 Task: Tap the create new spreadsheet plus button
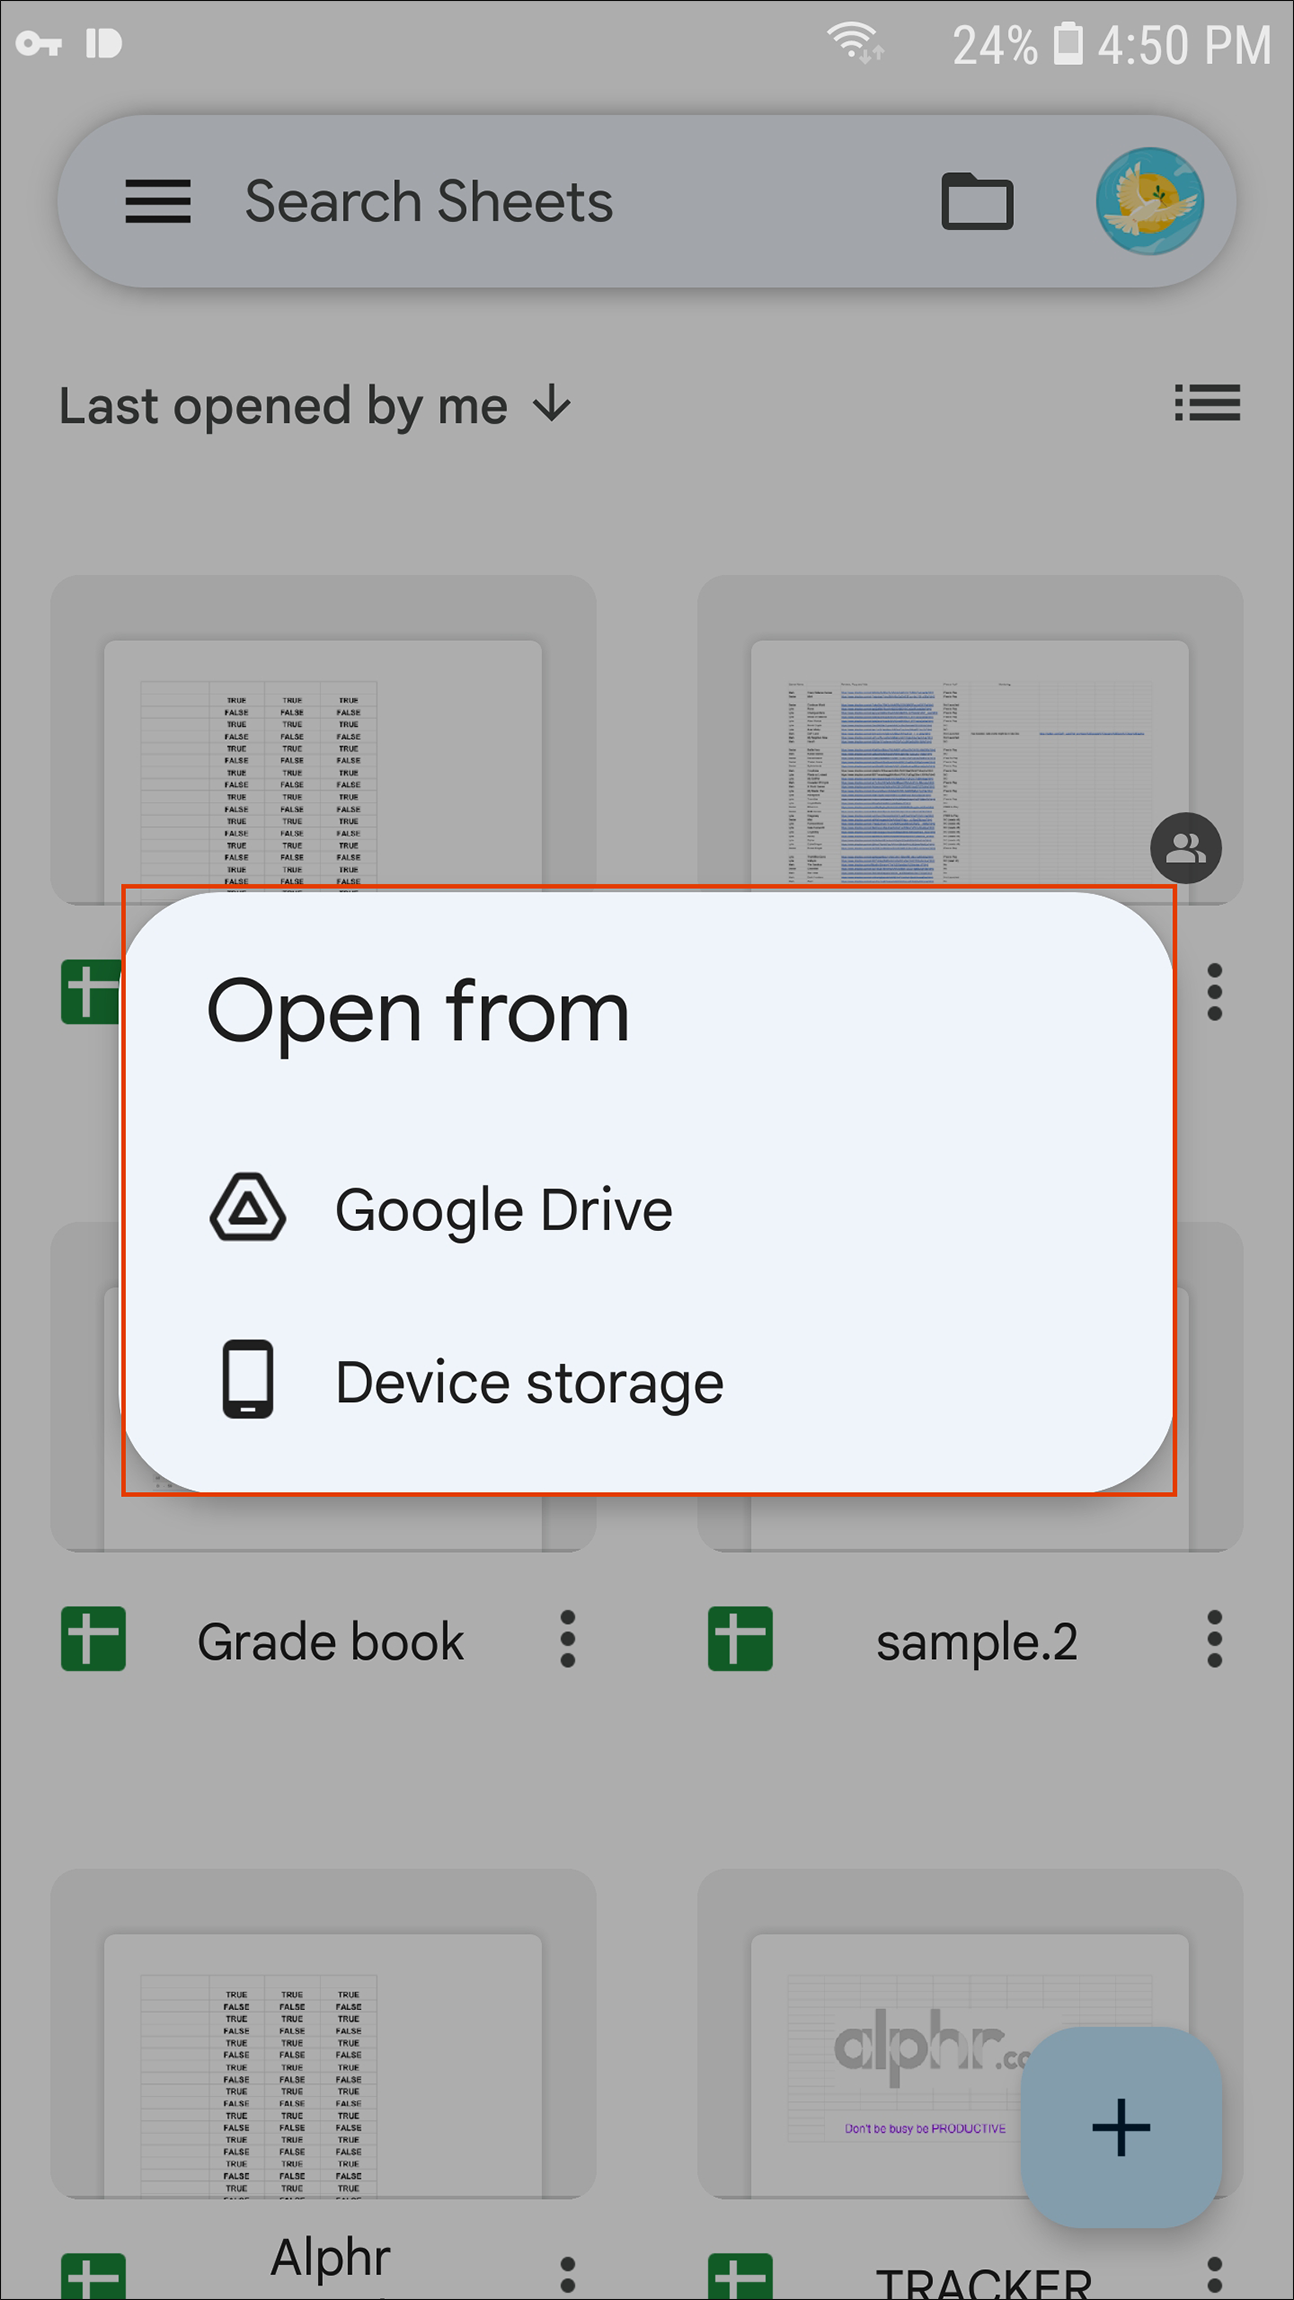(x=1121, y=2127)
